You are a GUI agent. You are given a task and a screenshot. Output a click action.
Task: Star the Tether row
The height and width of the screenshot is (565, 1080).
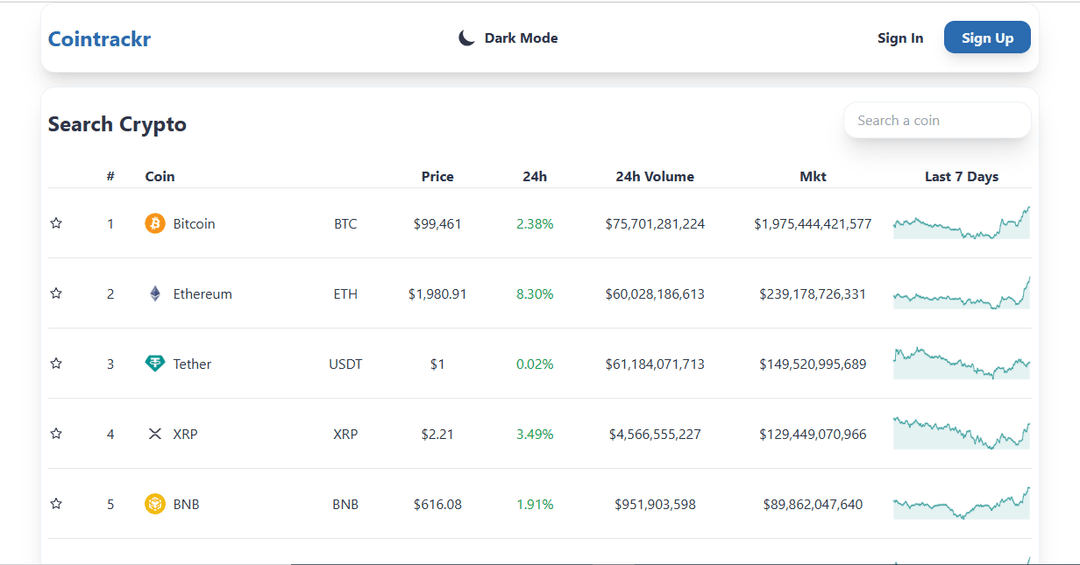tap(56, 364)
